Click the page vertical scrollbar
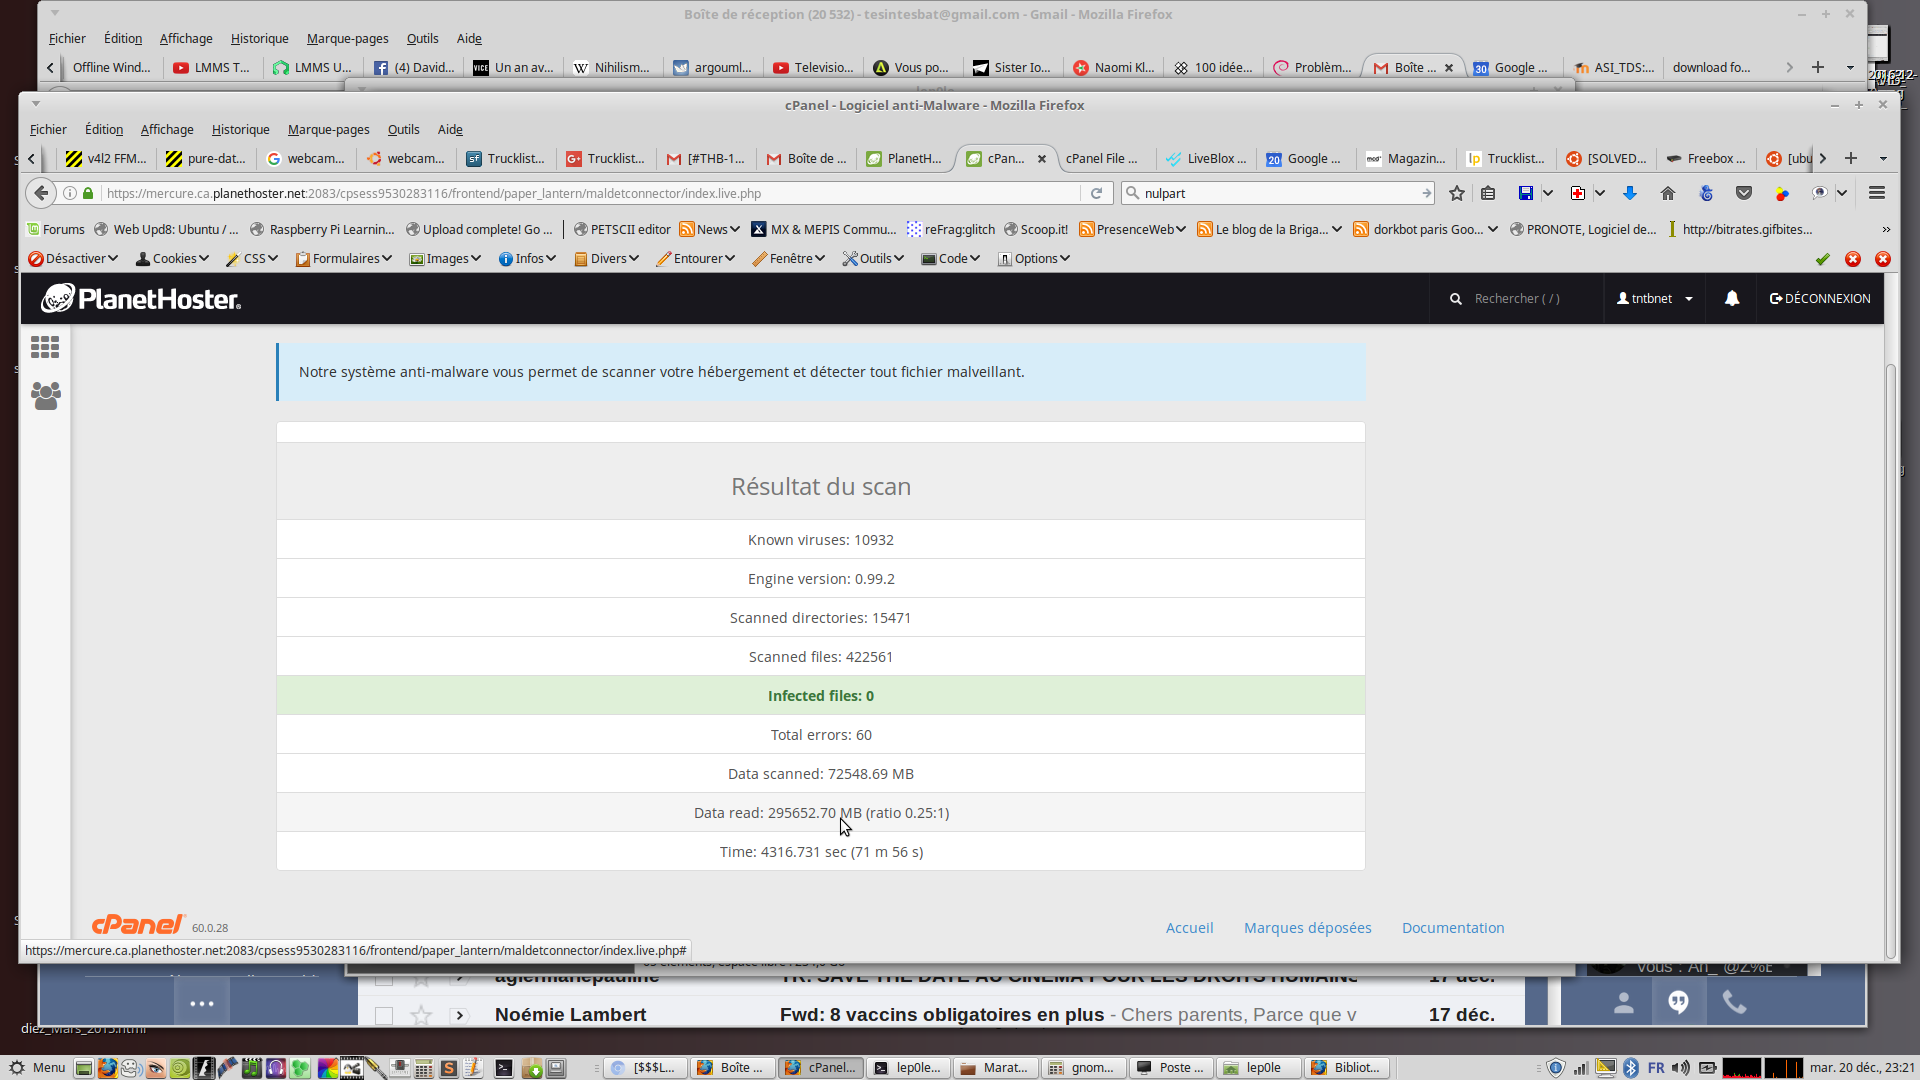The width and height of the screenshot is (1920, 1080). [1890, 650]
